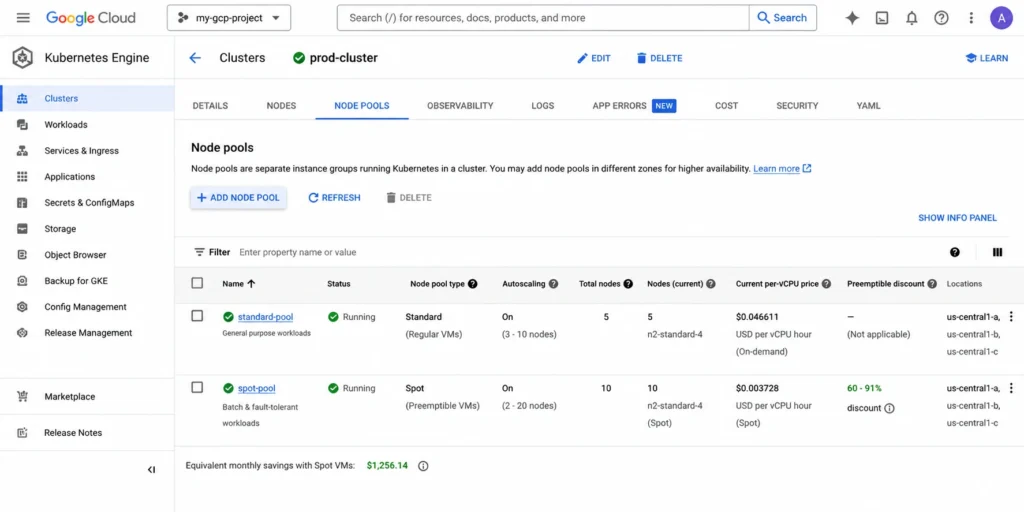Click the grayed DELETE button under Node pools
Viewport: 1024px width, 512px height.
(x=409, y=198)
